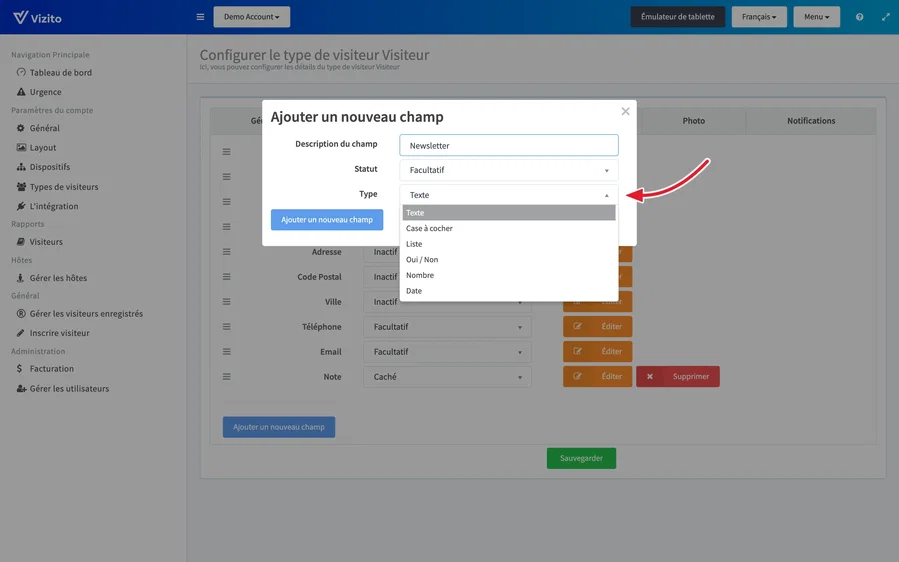Click the Facturation dollar icon
The height and width of the screenshot is (562, 899).
(20, 369)
